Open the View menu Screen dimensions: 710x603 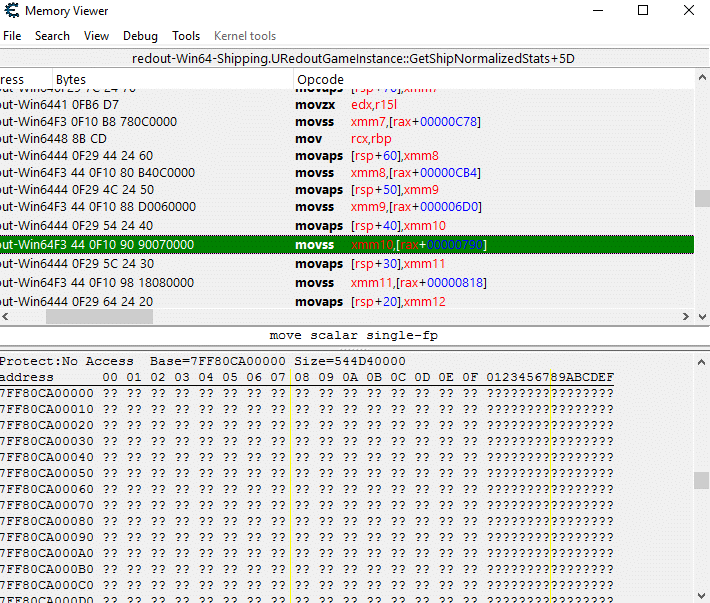(x=97, y=36)
